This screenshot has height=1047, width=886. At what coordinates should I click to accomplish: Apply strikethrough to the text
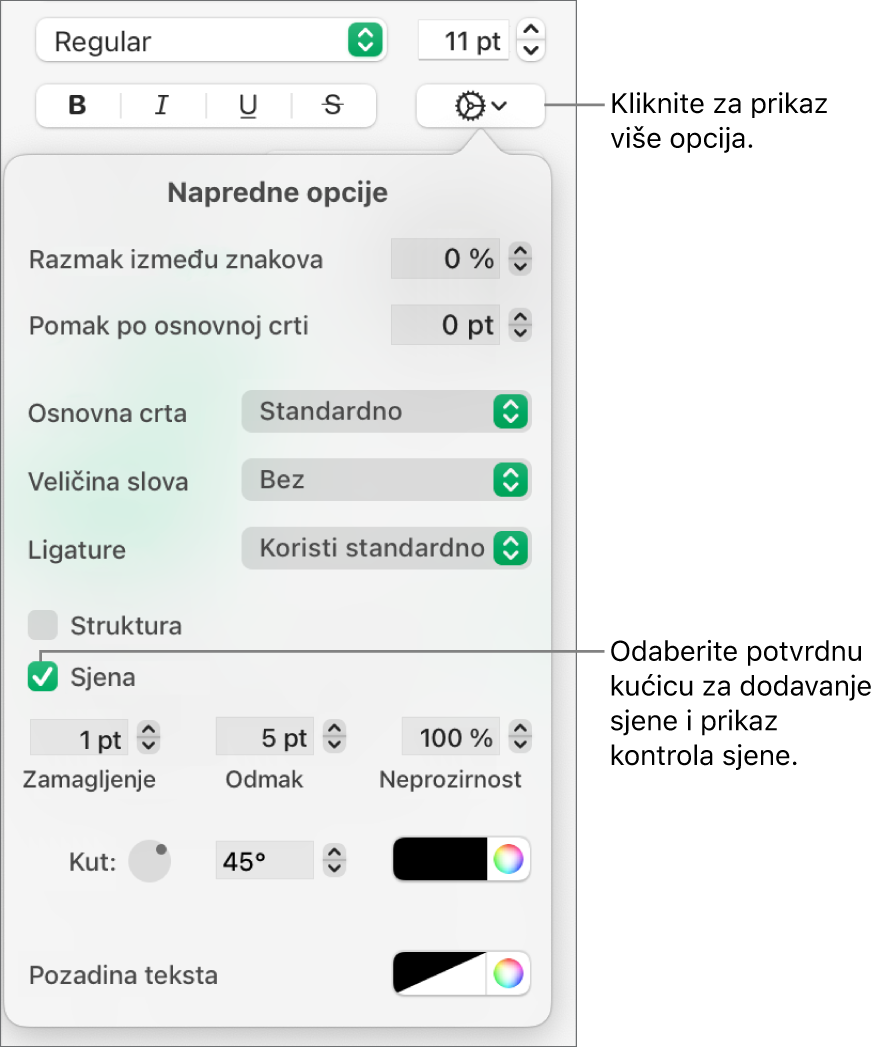pyautogui.click(x=331, y=105)
